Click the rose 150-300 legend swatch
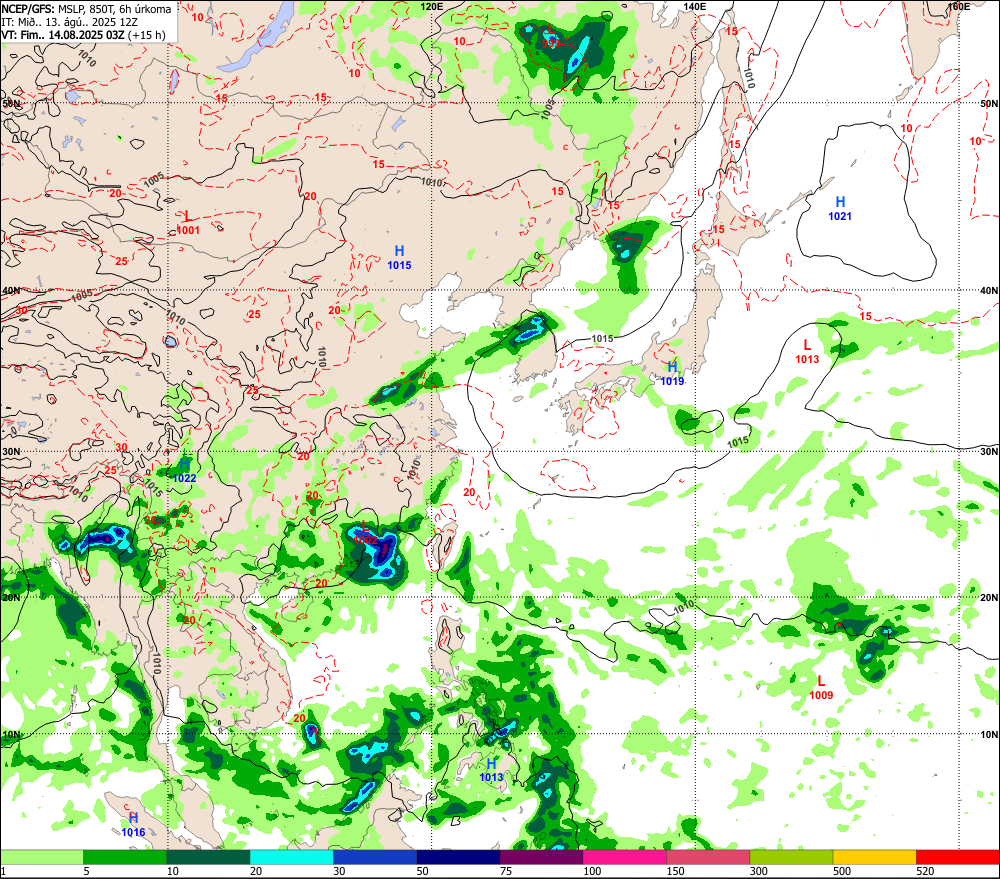Image resolution: width=1000 pixels, height=879 pixels. pyautogui.click(x=708, y=857)
